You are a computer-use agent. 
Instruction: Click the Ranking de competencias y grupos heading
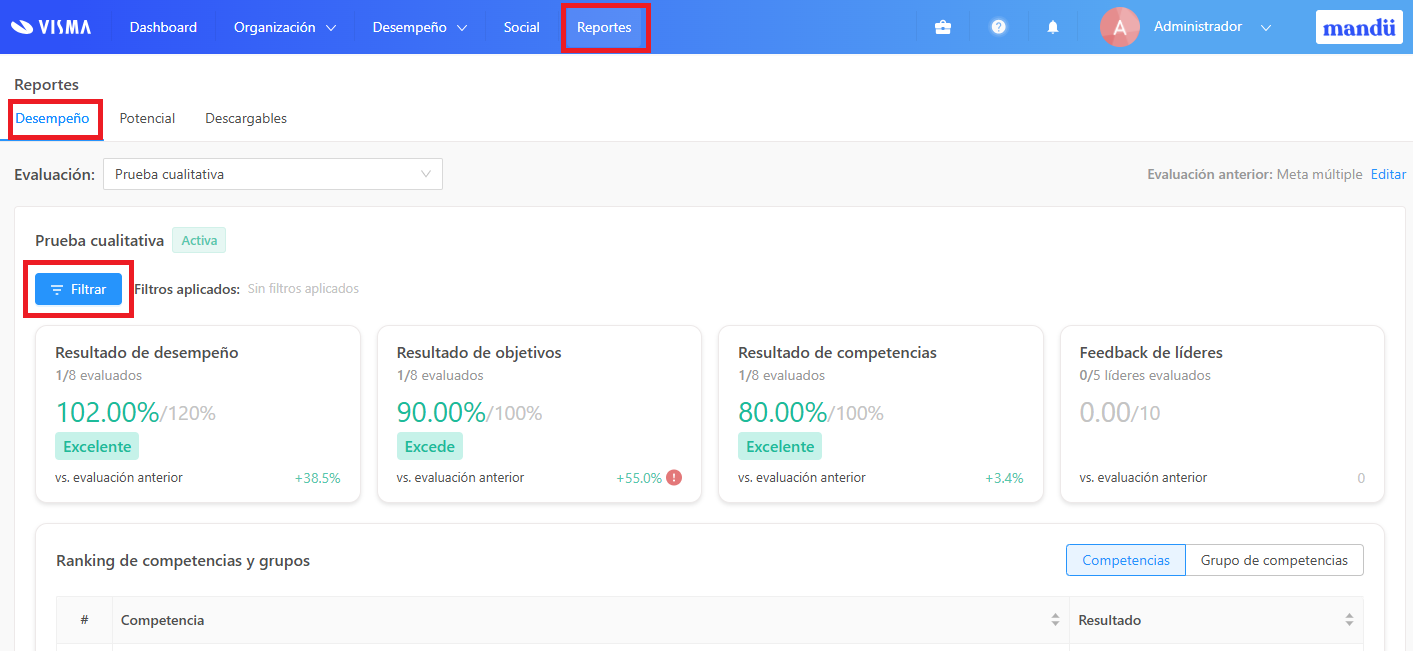[183, 561]
